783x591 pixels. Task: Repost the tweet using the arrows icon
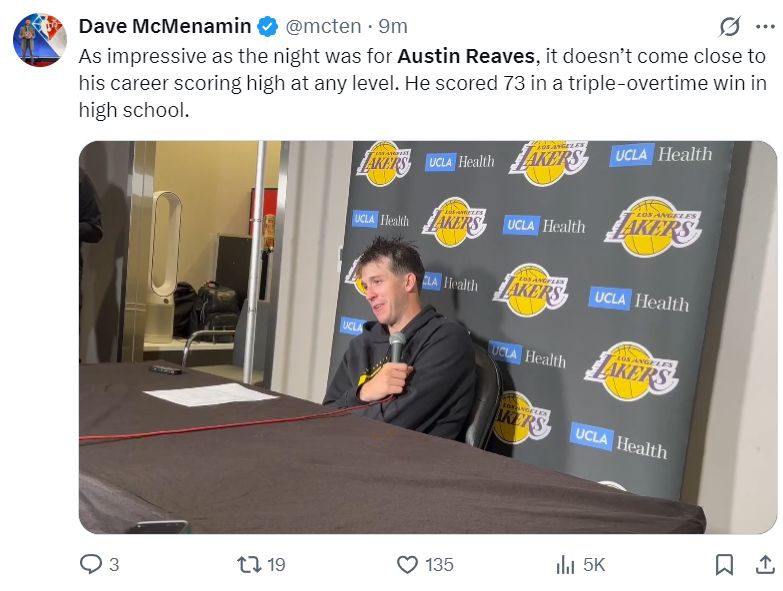tap(248, 565)
